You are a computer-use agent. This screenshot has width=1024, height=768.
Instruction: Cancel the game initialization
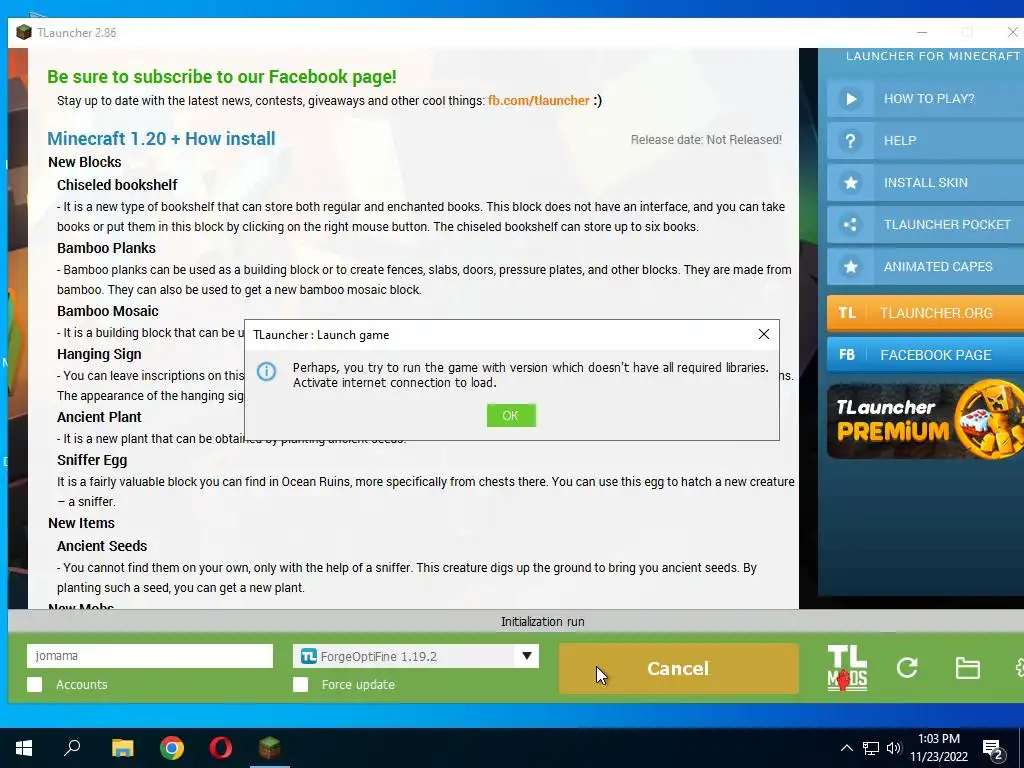(x=678, y=668)
